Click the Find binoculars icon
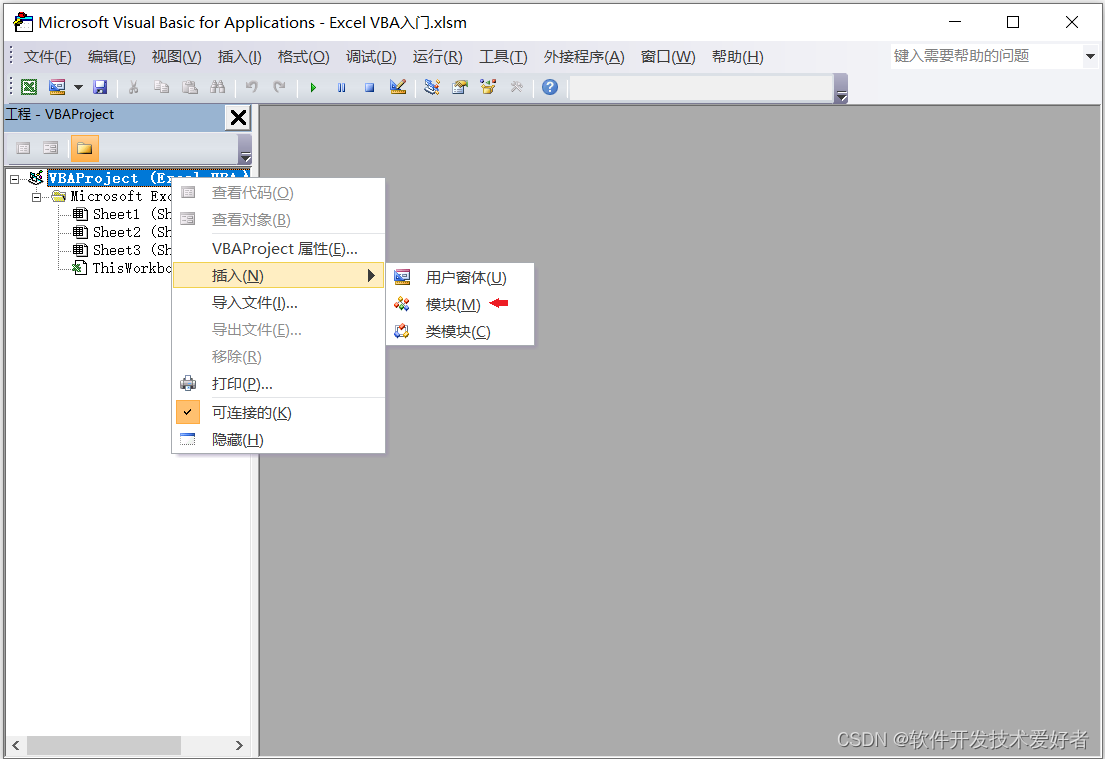 point(218,87)
